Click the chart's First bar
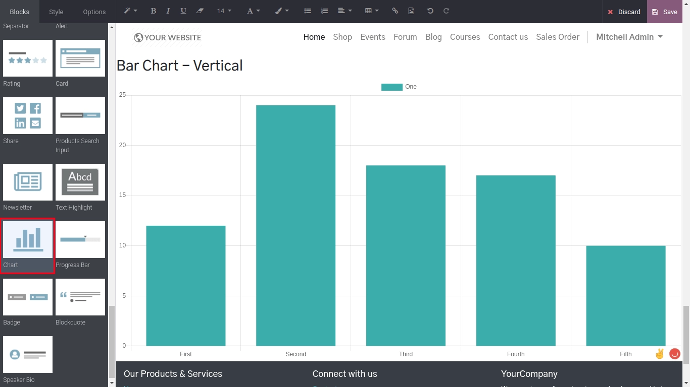Image resolution: width=690 pixels, height=387 pixels. [186, 286]
